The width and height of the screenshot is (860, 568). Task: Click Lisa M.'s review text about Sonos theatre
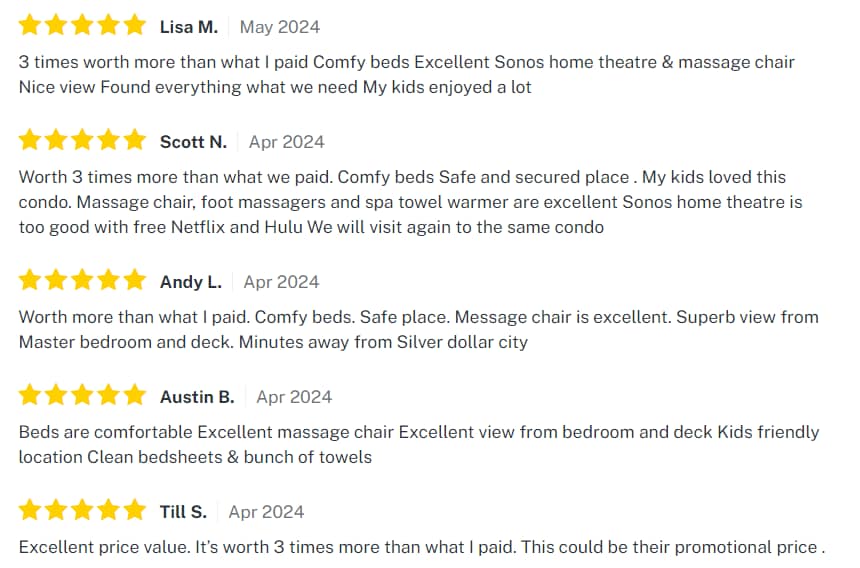(406, 75)
